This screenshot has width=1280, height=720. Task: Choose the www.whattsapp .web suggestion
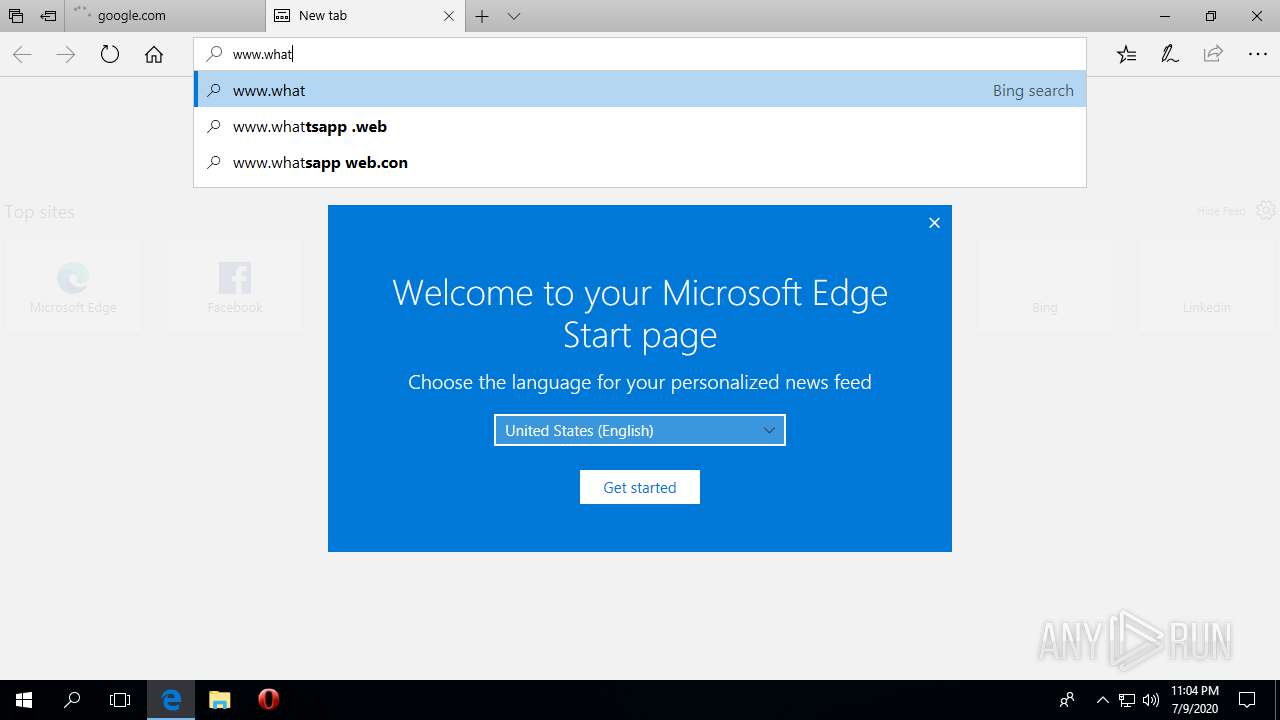click(x=640, y=127)
